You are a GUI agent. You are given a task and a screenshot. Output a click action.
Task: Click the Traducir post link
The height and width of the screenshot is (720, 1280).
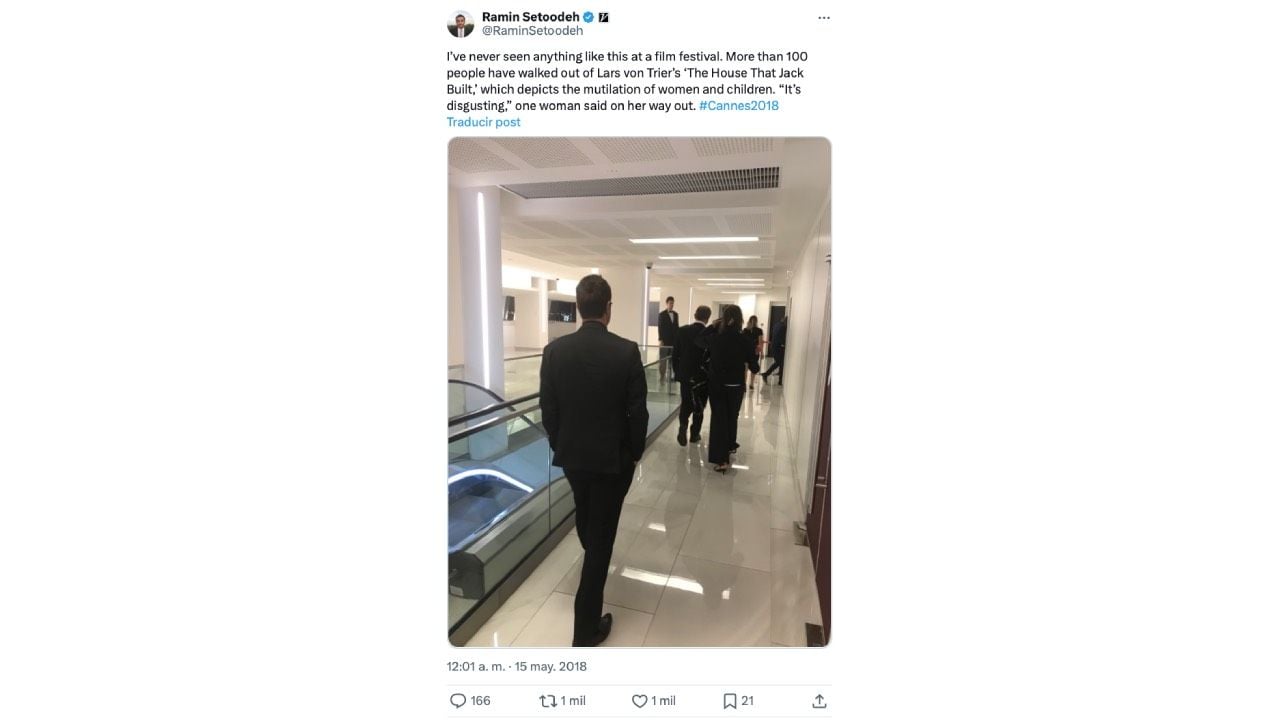click(483, 122)
